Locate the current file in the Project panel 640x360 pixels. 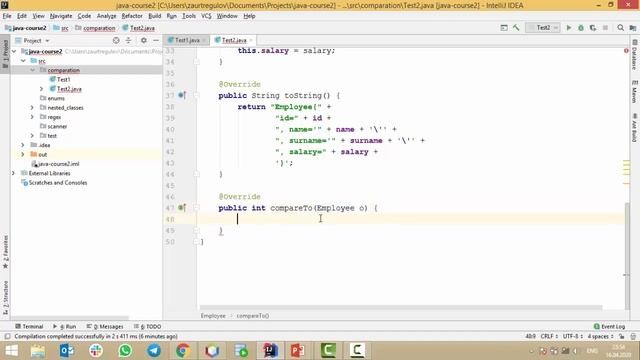click(x=116, y=40)
